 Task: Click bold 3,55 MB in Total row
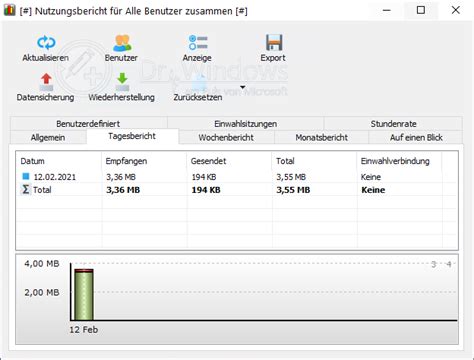point(293,190)
